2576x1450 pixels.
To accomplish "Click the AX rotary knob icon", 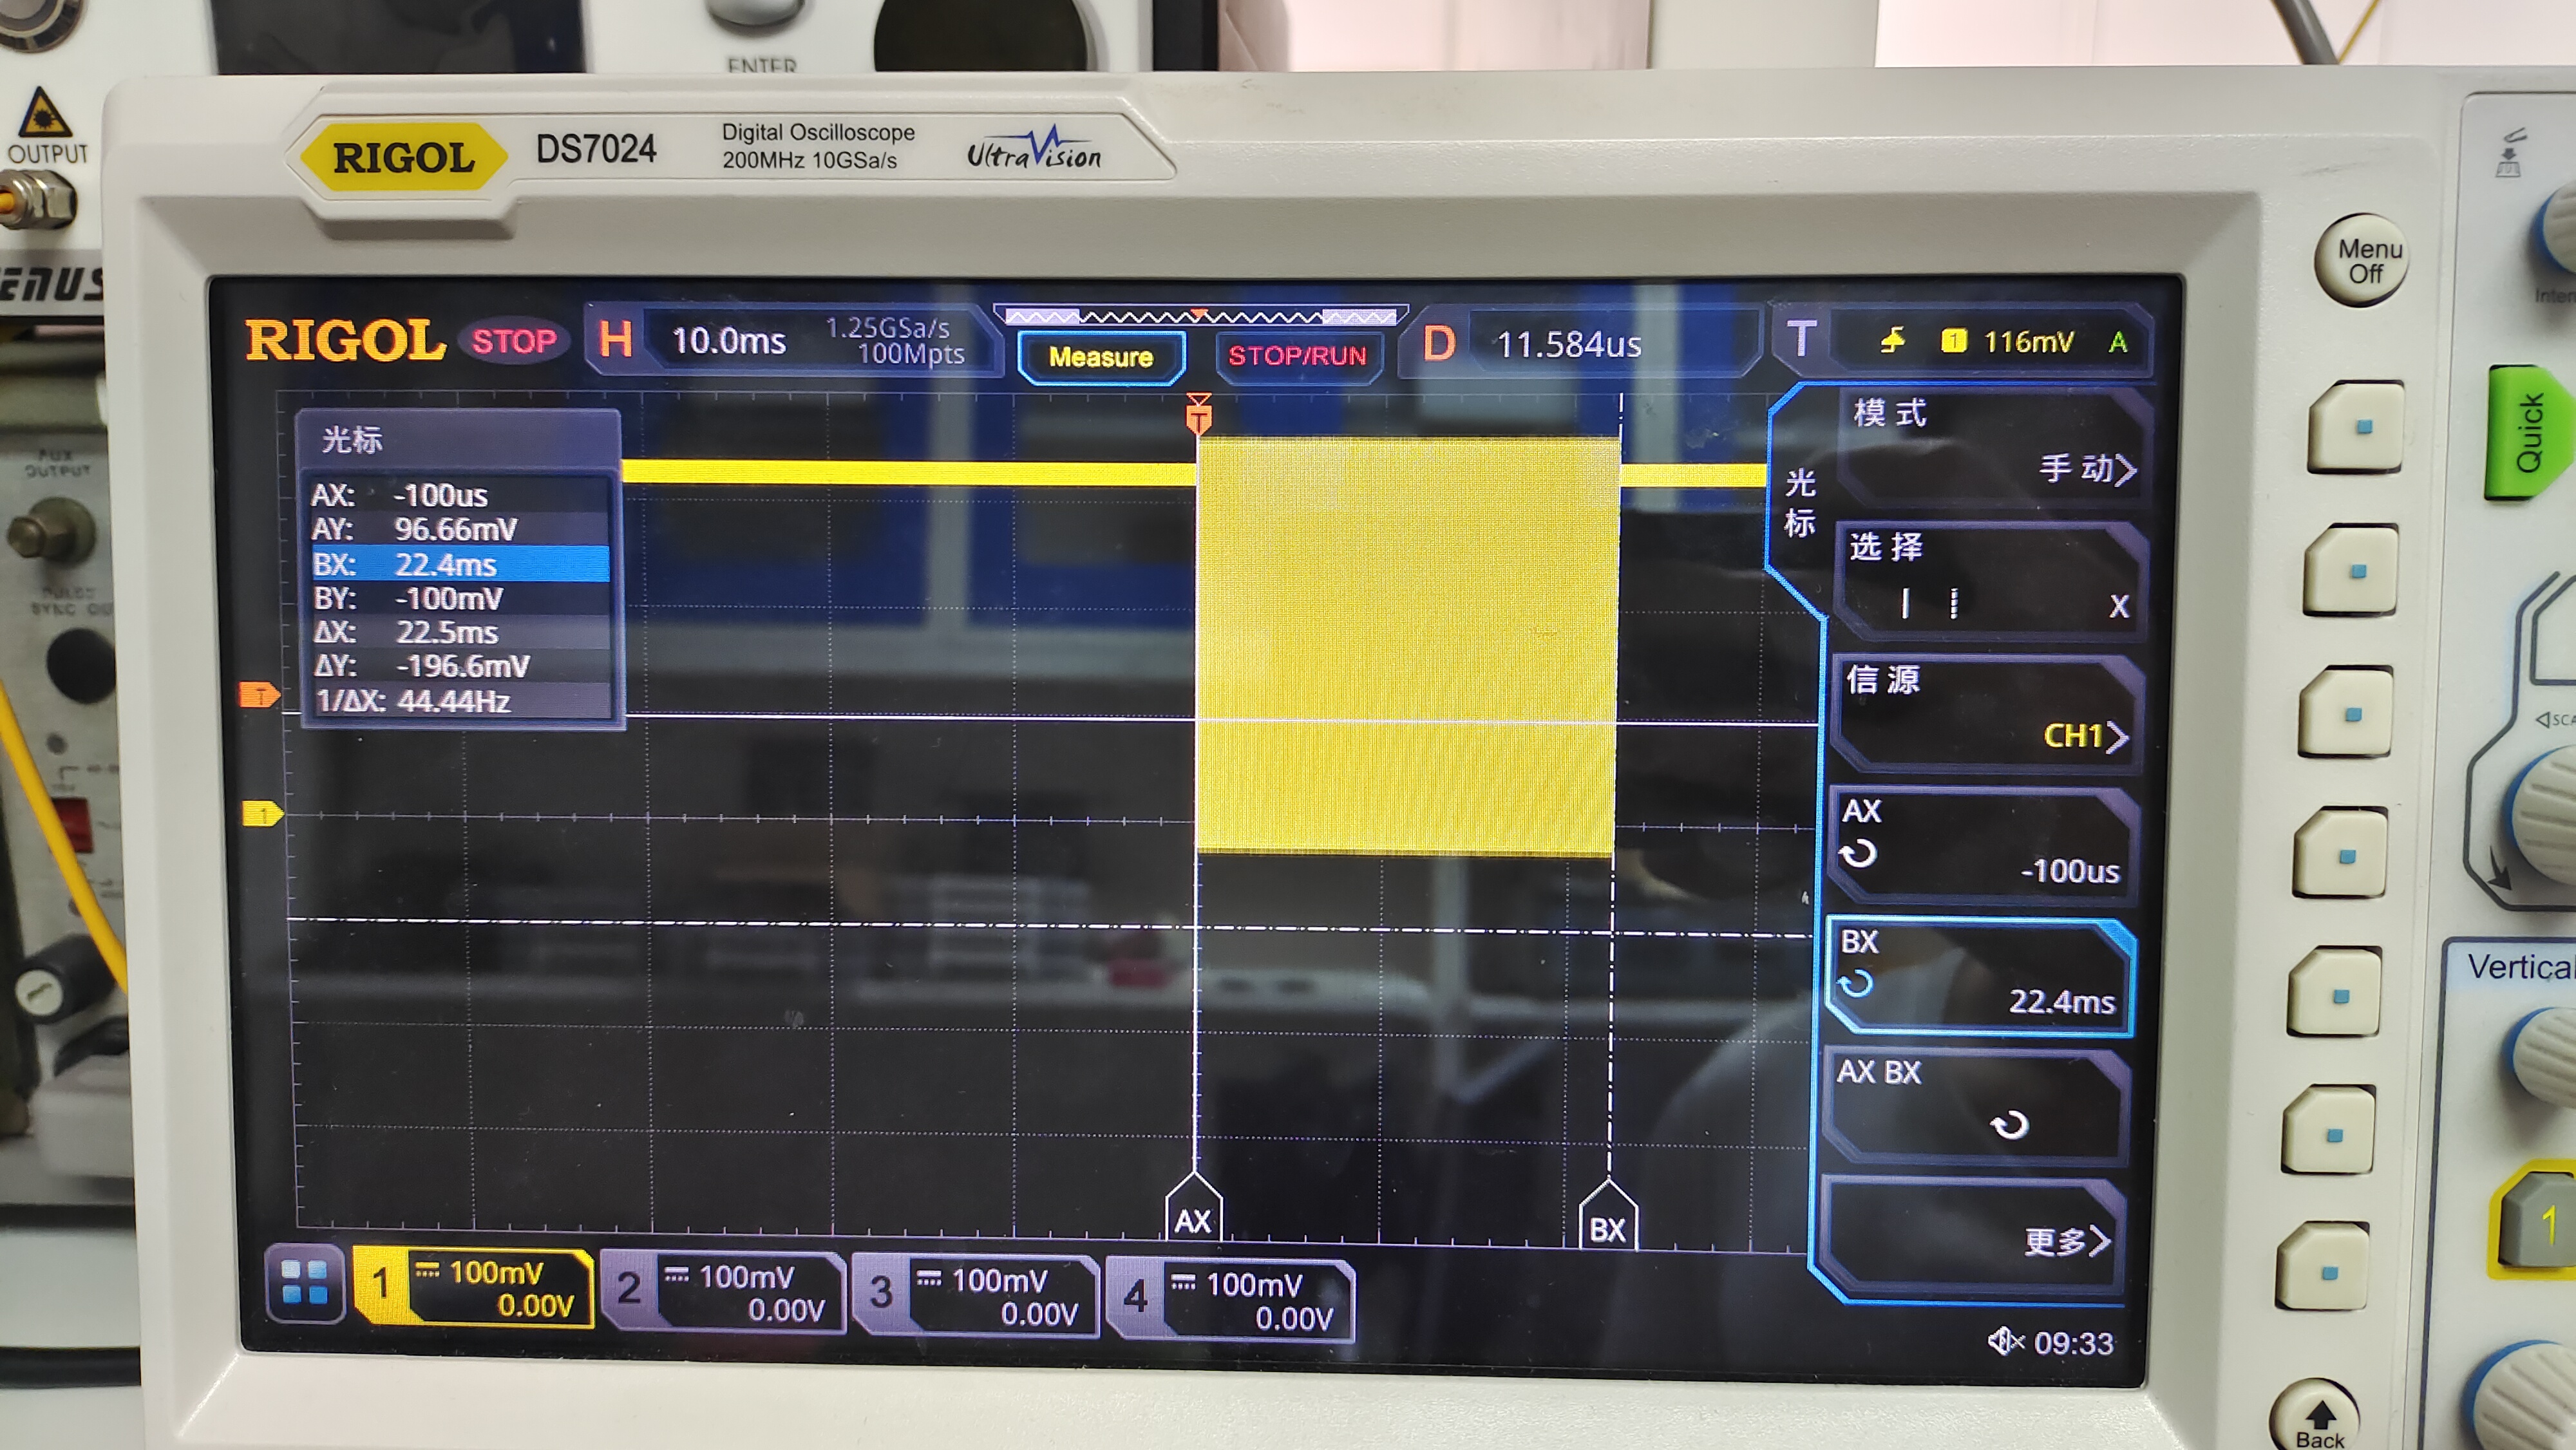I will pyautogui.click(x=1858, y=854).
